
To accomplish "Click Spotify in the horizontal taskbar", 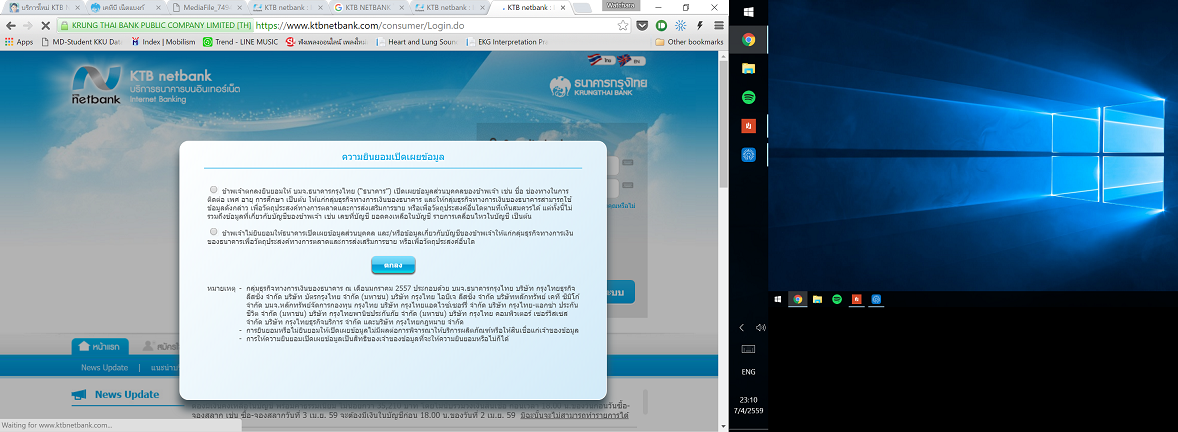I will 837,299.
